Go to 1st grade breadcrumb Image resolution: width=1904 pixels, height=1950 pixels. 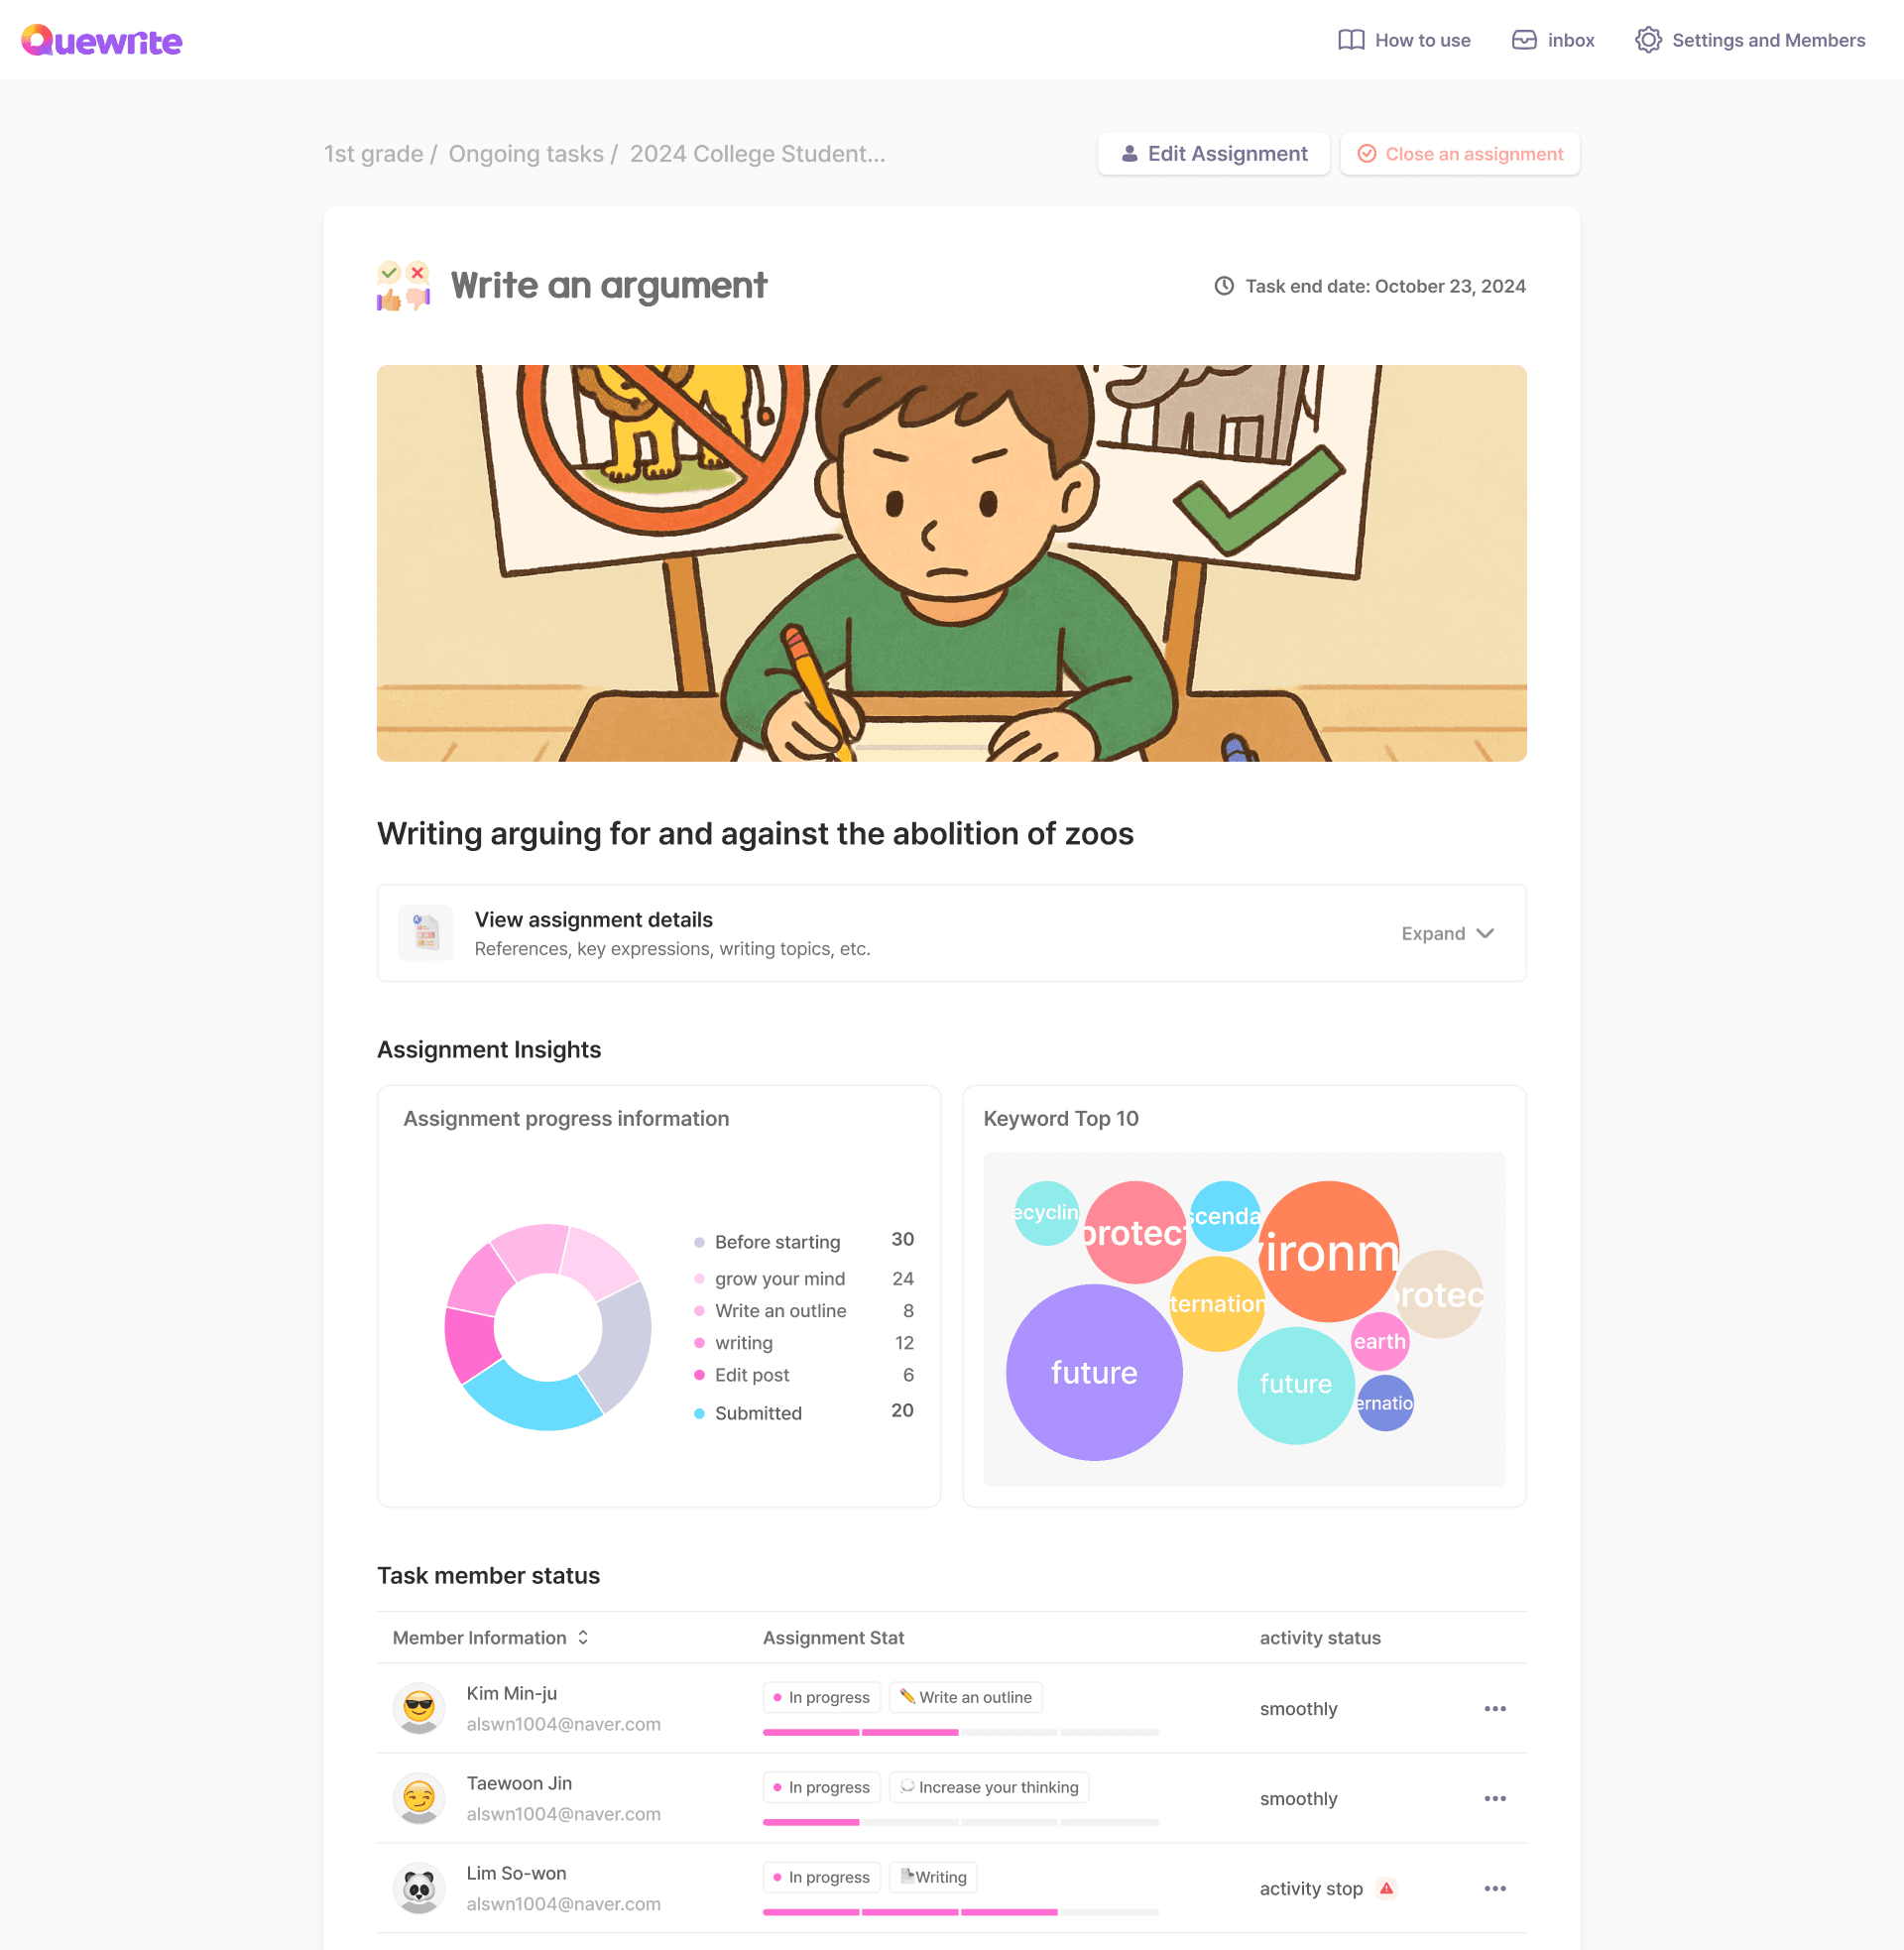373,153
